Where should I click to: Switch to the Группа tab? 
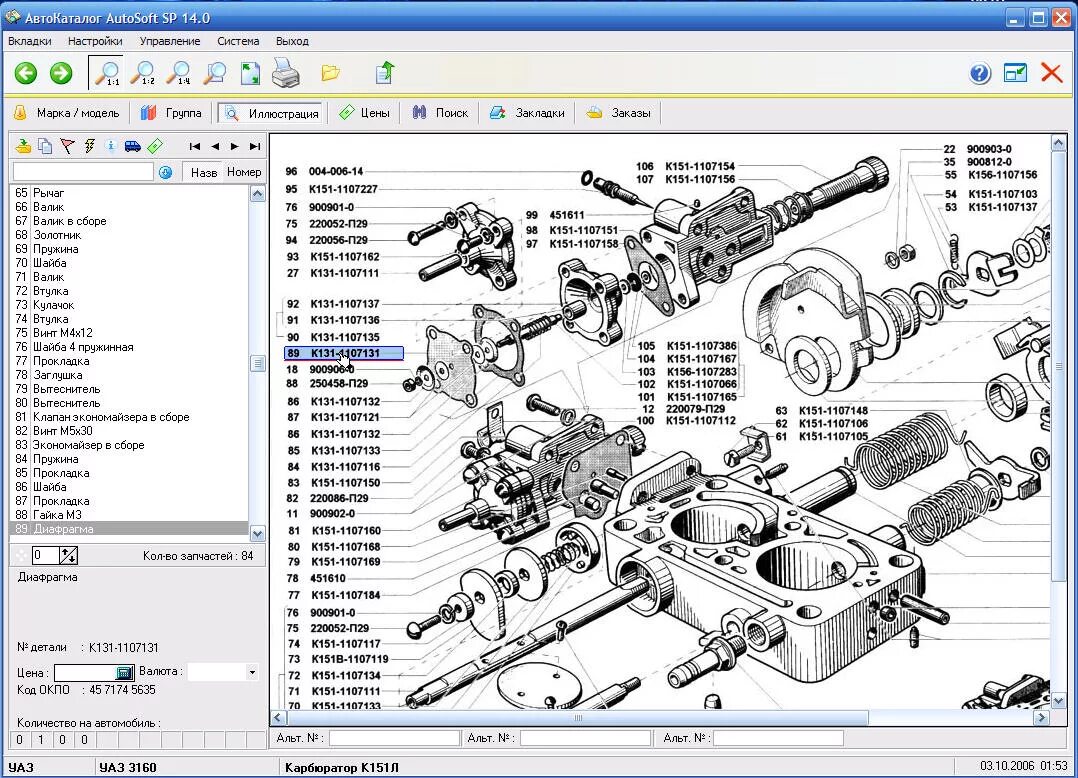click(x=171, y=113)
